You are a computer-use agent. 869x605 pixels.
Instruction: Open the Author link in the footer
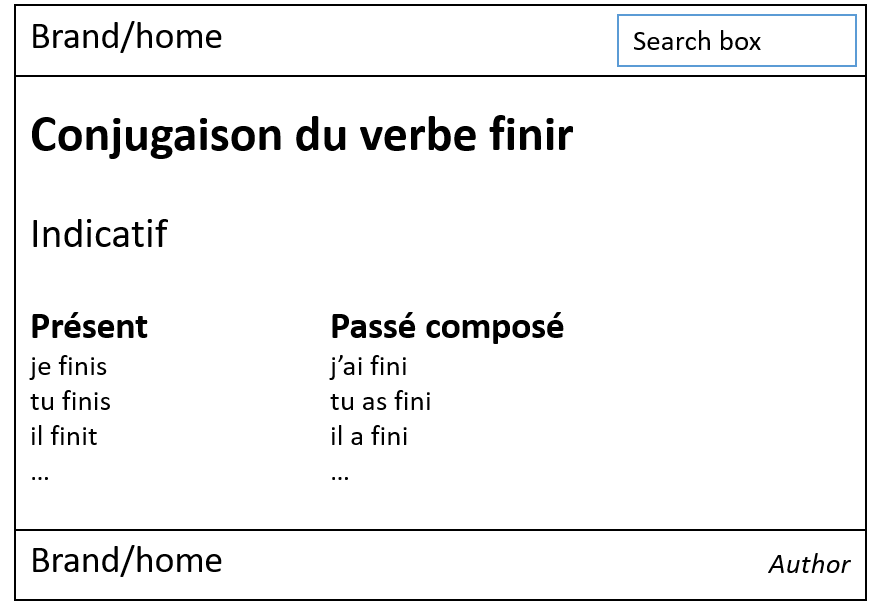tap(809, 565)
